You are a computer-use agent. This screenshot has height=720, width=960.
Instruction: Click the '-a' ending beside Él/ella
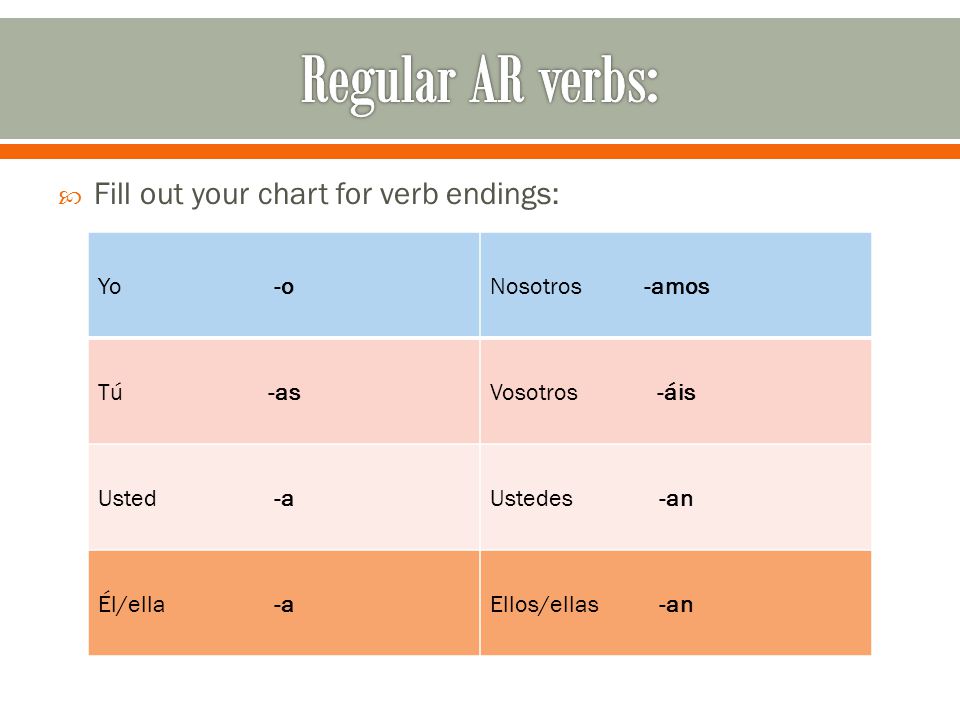point(283,605)
